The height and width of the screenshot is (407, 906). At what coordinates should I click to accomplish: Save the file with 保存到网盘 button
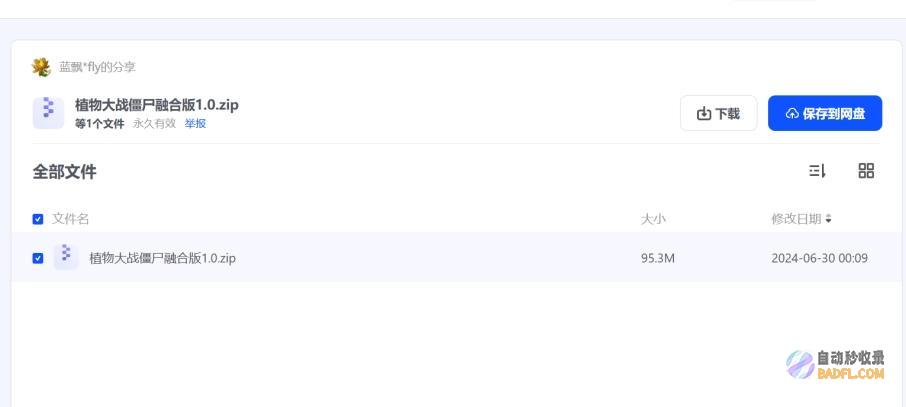[x=825, y=113]
